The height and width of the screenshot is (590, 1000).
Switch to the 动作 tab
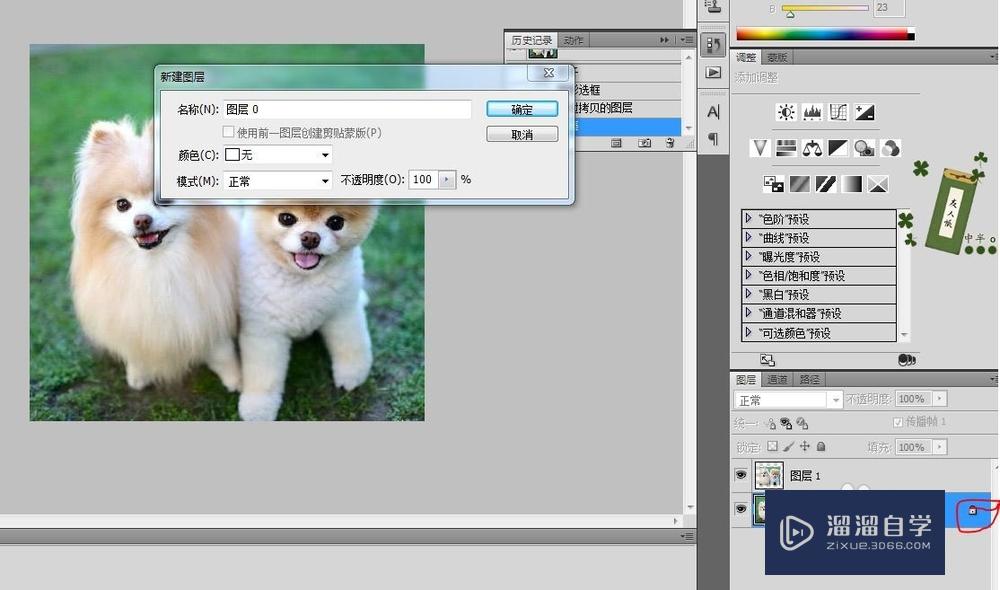[x=573, y=40]
